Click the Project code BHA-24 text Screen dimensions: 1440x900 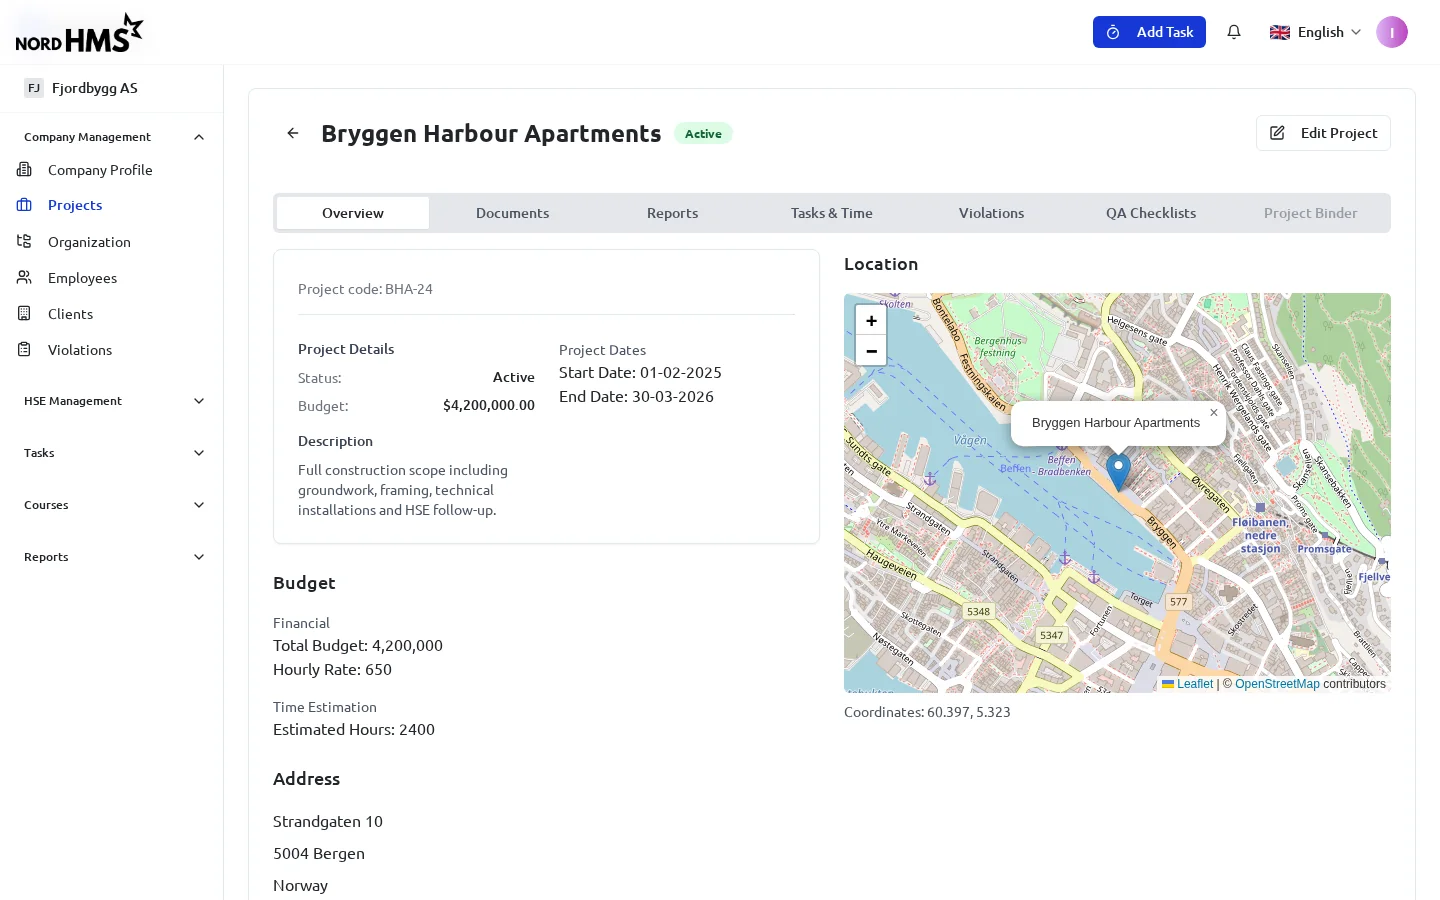pyautogui.click(x=365, y=289)
